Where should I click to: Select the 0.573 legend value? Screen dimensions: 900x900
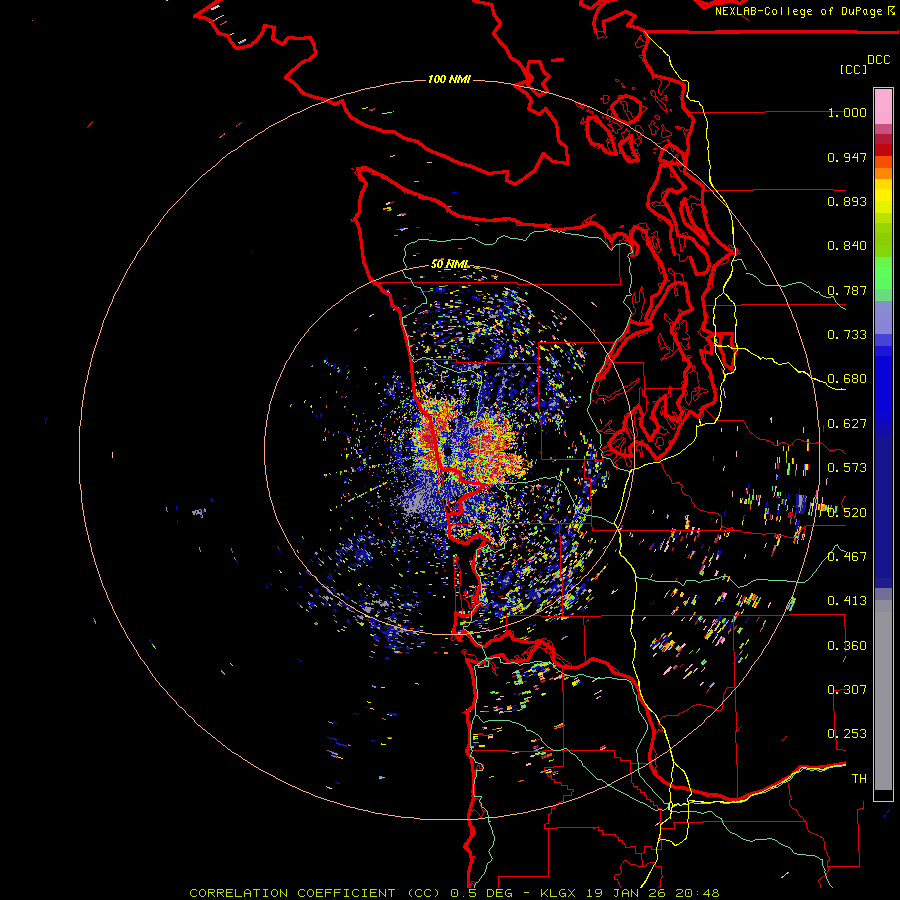coord(847,468)
